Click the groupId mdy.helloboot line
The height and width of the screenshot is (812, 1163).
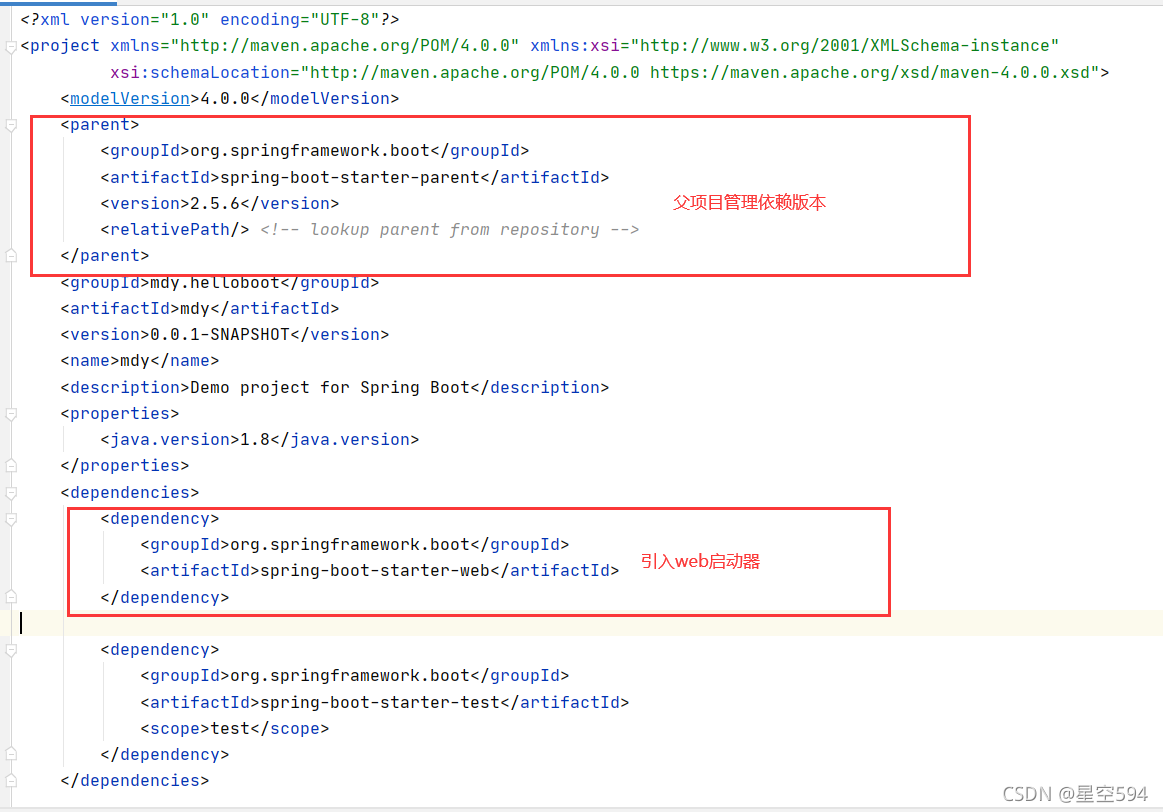pos(220,283)
